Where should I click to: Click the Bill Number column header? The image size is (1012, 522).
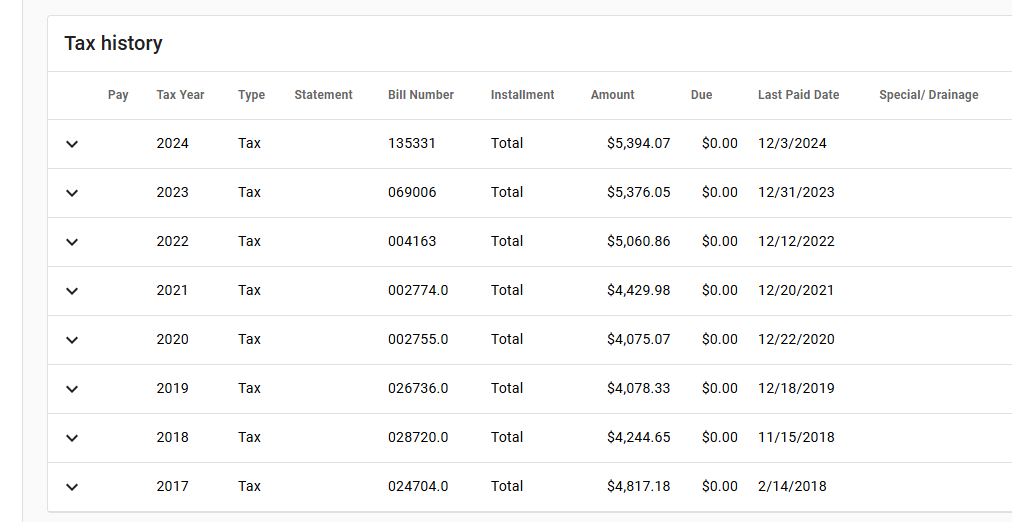click(x=420, y=95)
